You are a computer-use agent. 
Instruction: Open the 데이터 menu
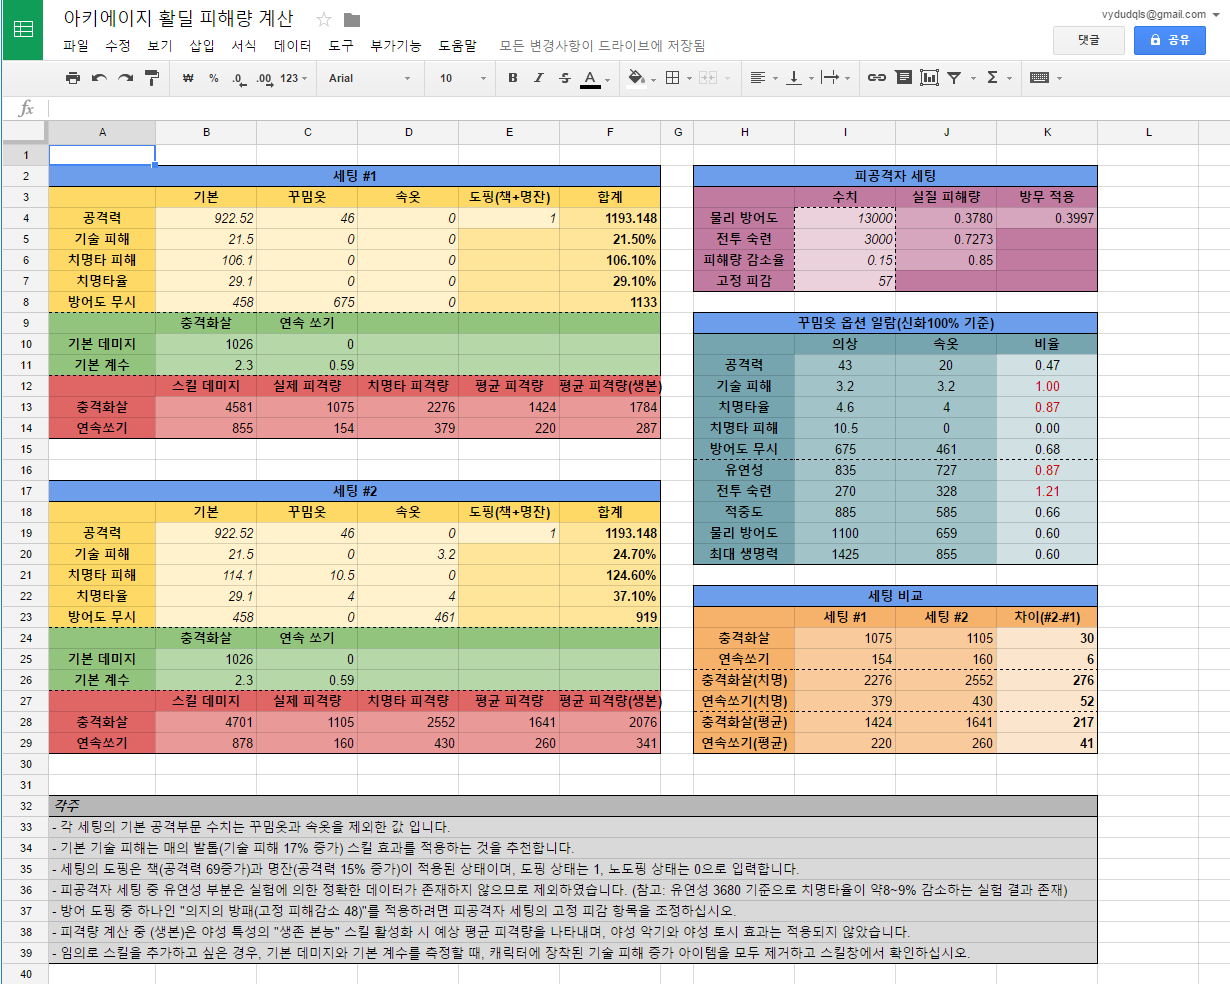click(292, 46)
